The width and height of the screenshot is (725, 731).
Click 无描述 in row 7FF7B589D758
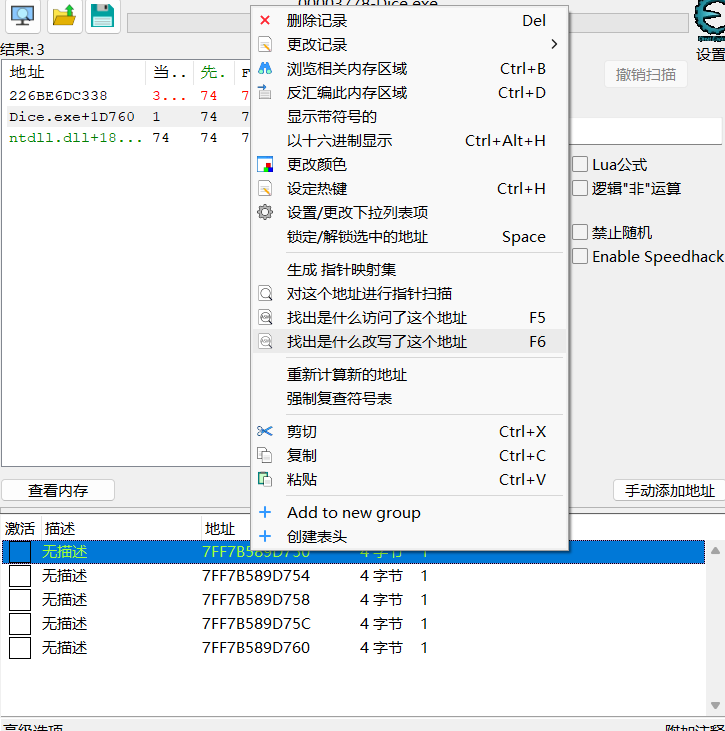click(65, 600)
